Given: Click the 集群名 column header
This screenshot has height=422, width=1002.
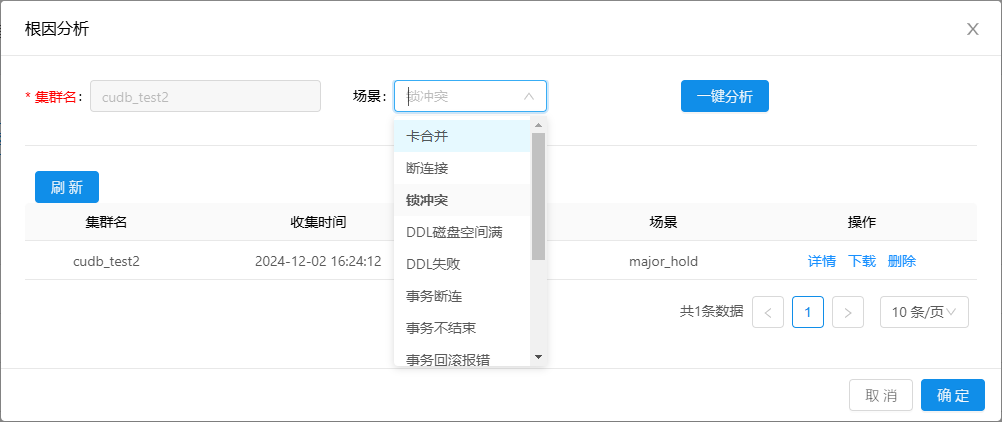Looking at the screenshot, I should coord(107,222).
